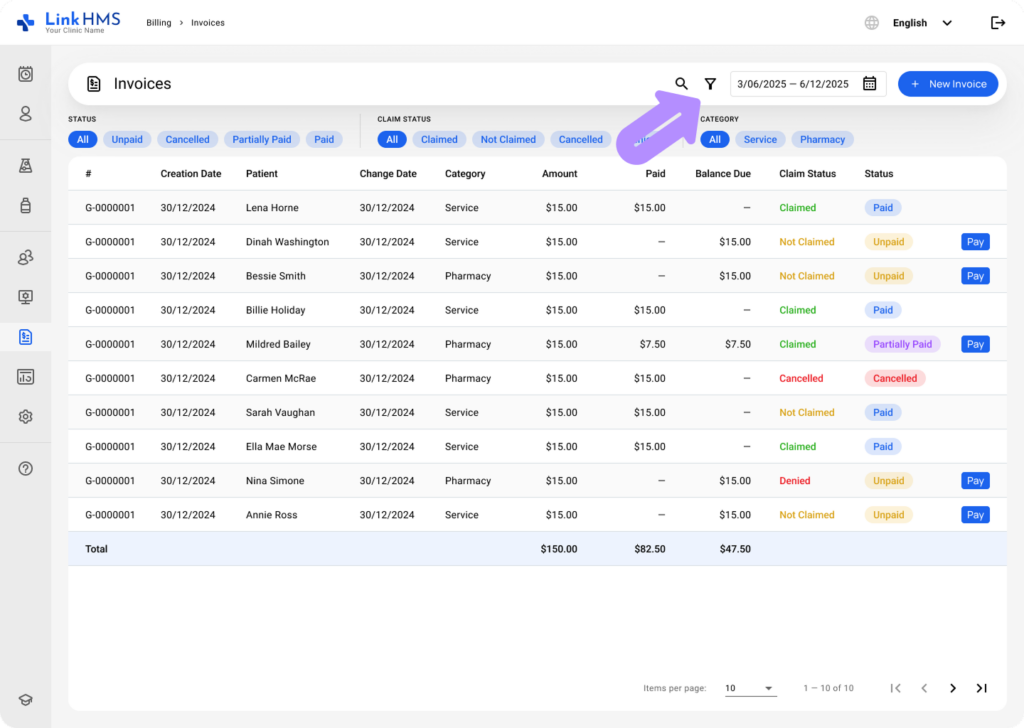Open the help question mark icon
The width and height of the screenshot is (1024, 728).
(25, 469)
